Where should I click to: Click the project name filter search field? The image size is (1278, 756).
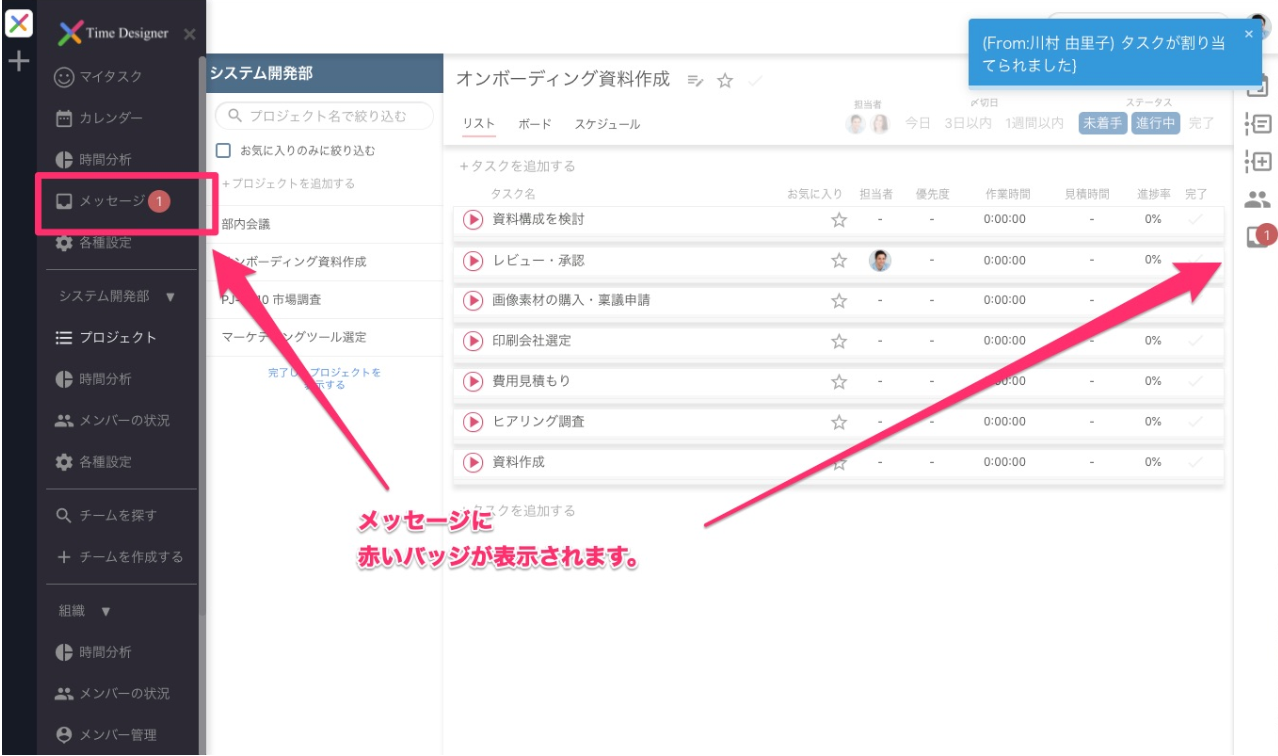coord(326,115)
